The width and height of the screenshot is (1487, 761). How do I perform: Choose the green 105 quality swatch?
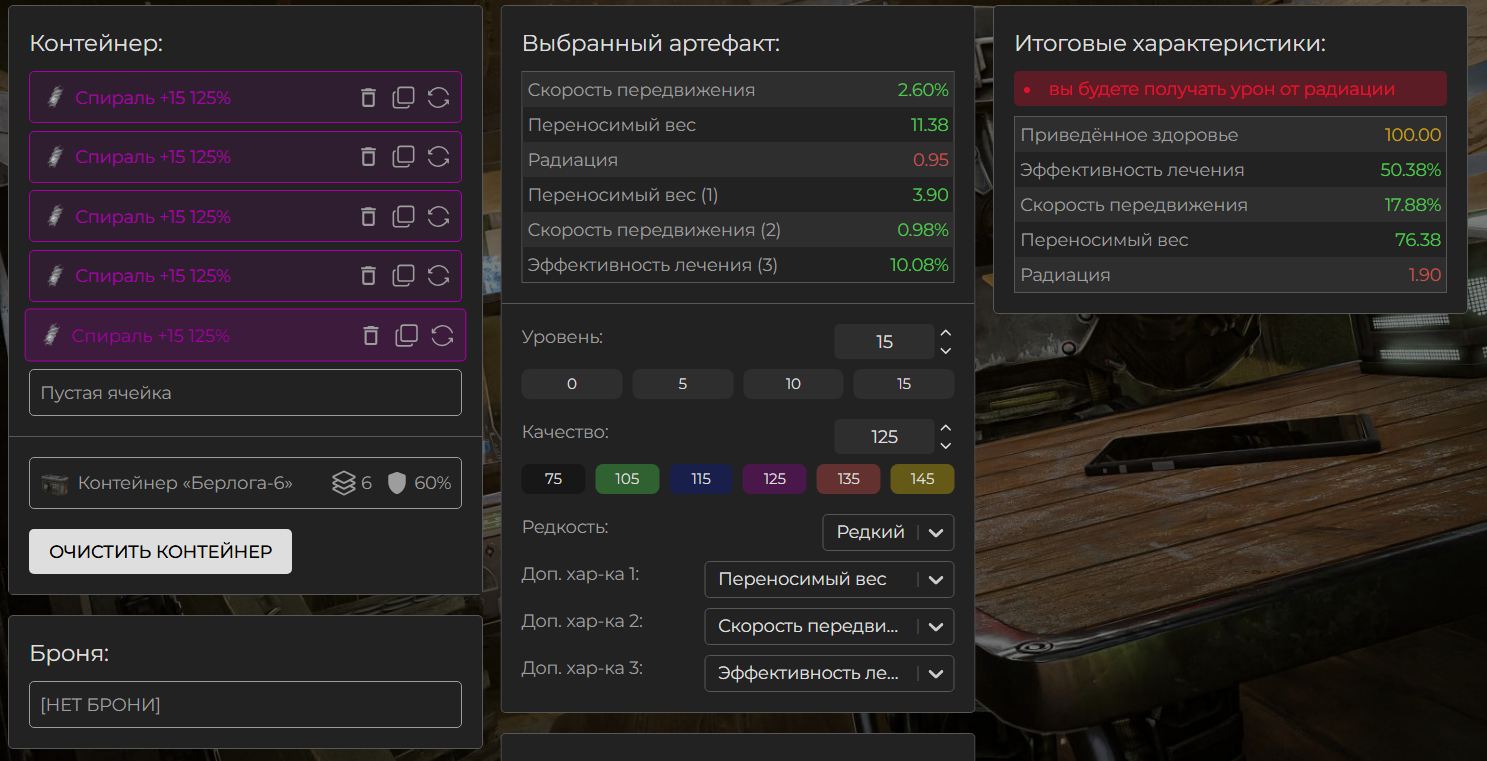tap(627, 479)
